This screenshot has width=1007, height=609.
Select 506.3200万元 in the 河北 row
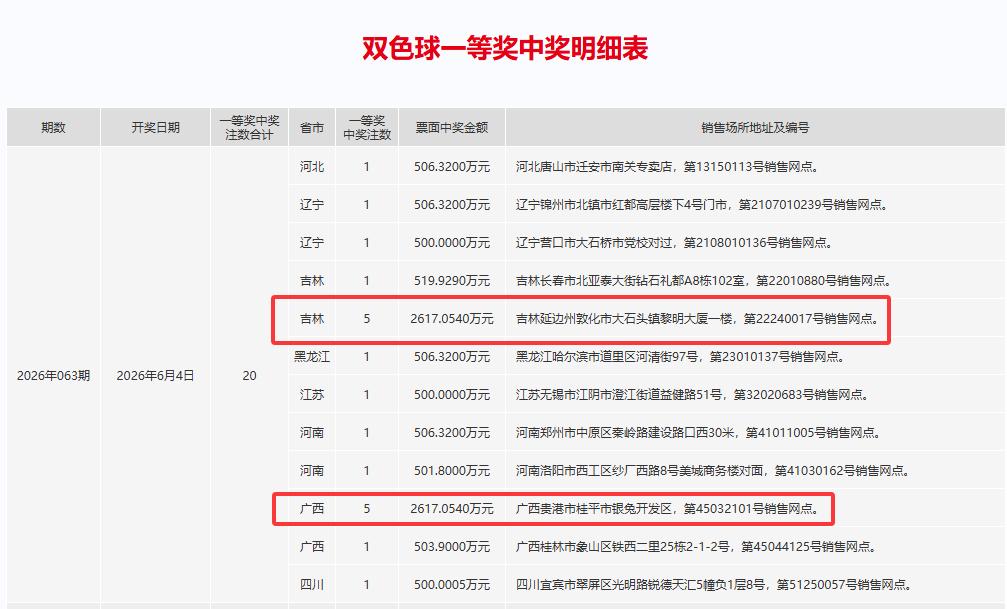click(451, 166)
